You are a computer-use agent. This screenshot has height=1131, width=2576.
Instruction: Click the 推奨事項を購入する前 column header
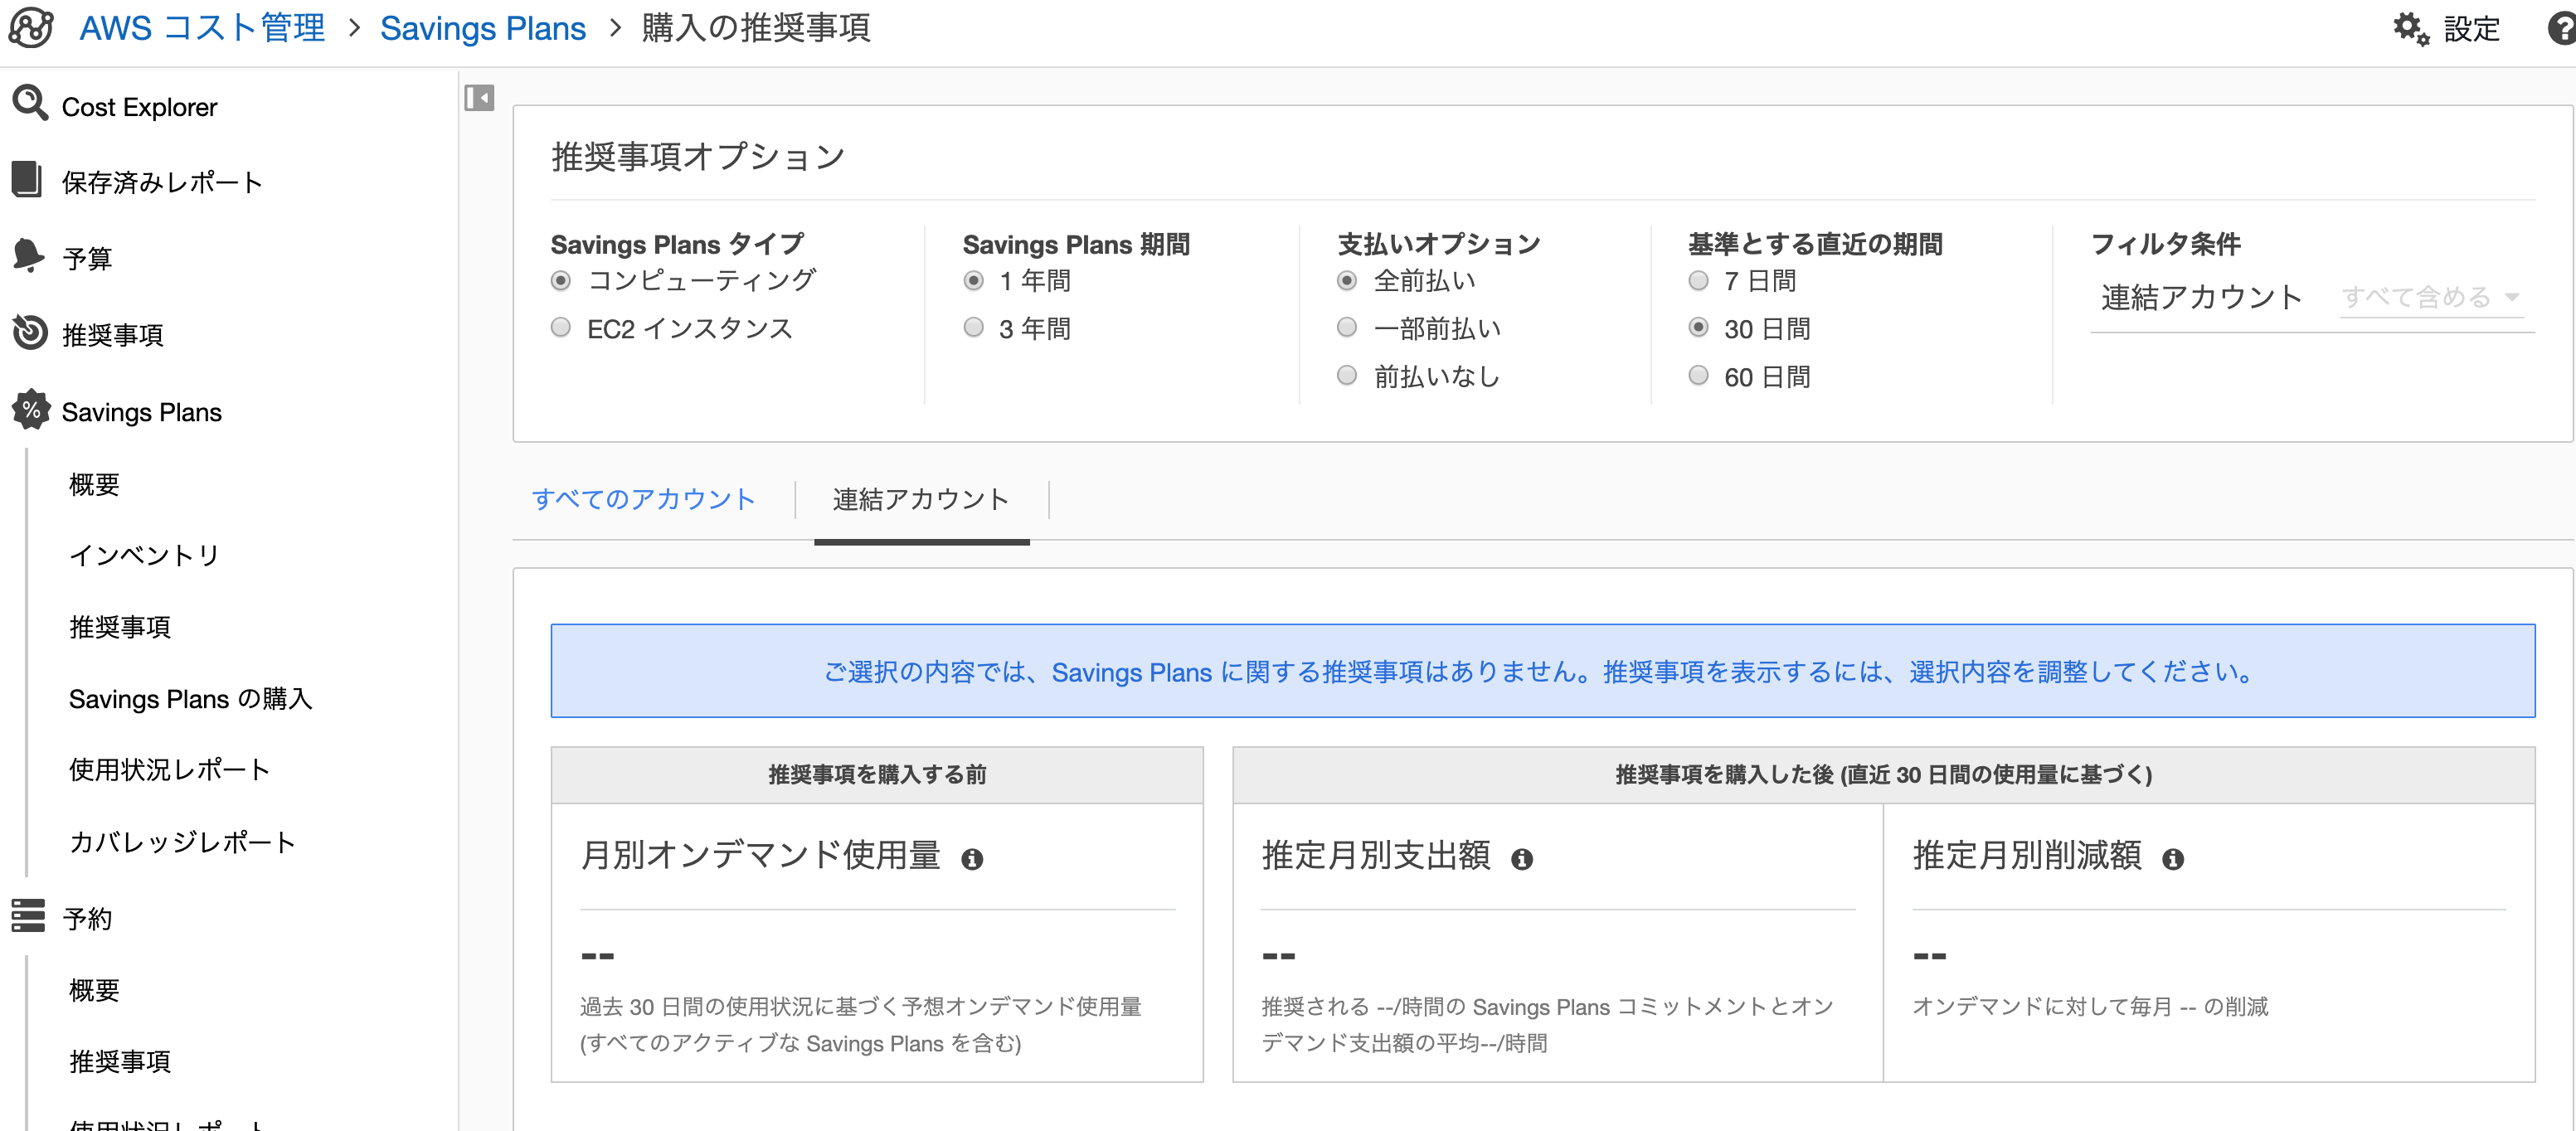point(877,774)
